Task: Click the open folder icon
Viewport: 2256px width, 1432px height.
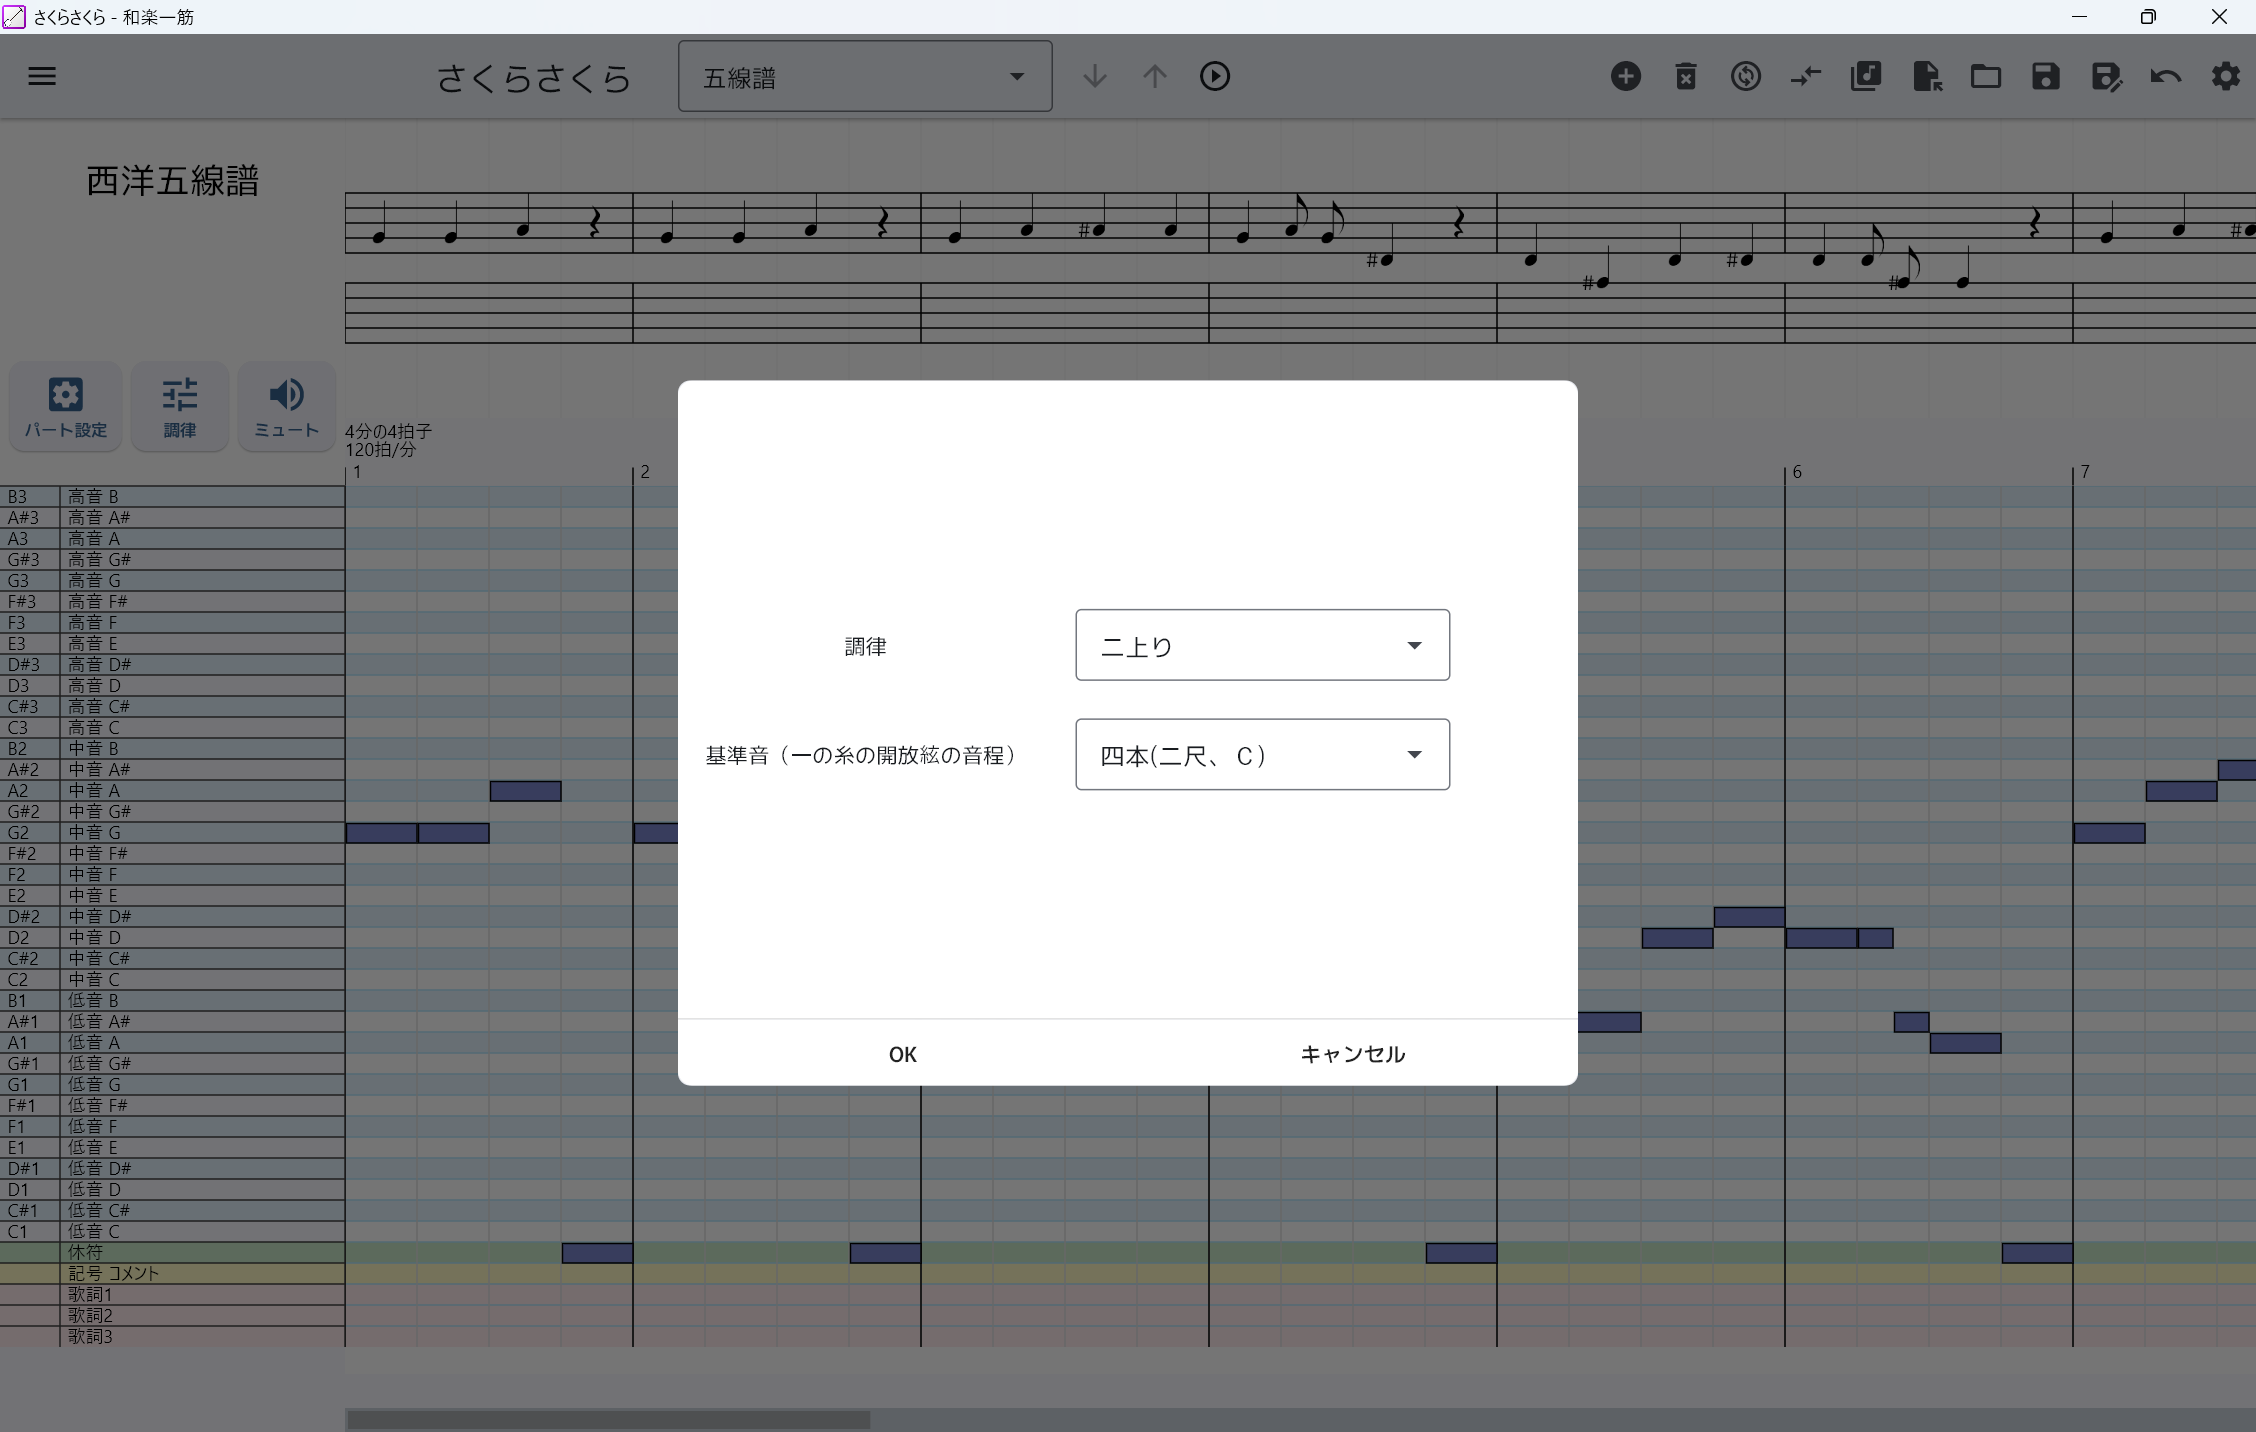Action: pos(1986,76)
